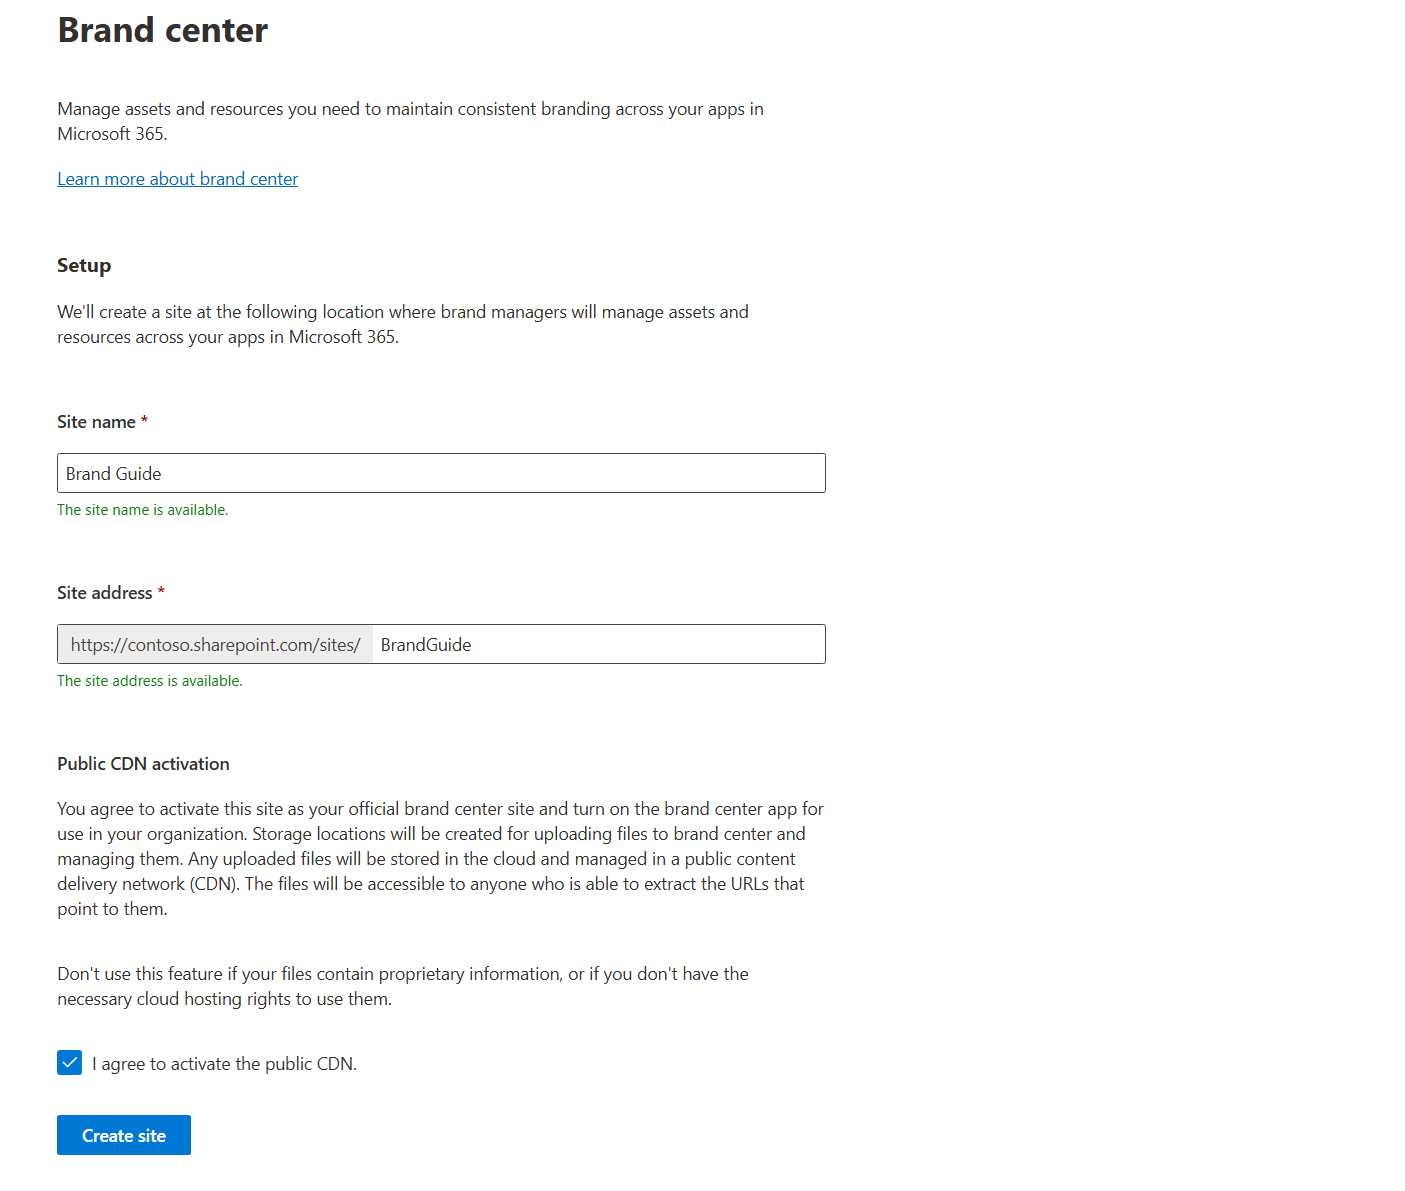Click the "I agree to activate the public CDN" label
Screen dimensions: 1405x1191
[x=224, y=1064]
